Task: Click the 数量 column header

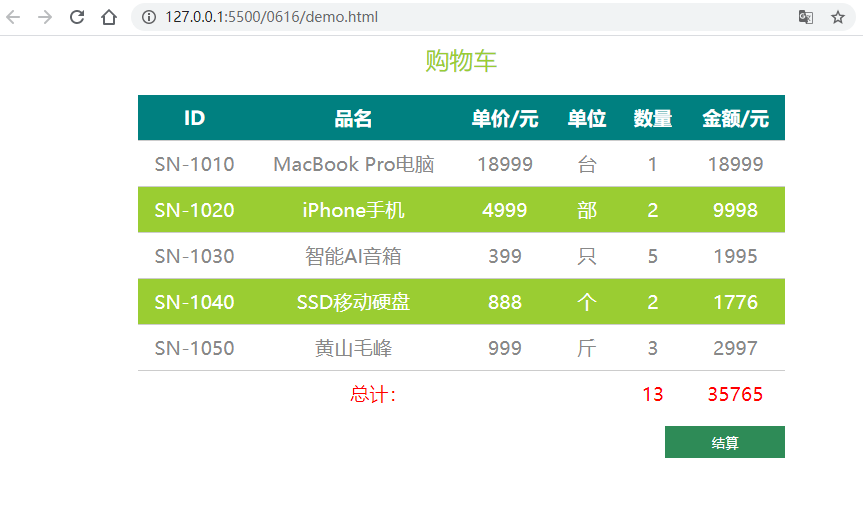Action: 653,118
